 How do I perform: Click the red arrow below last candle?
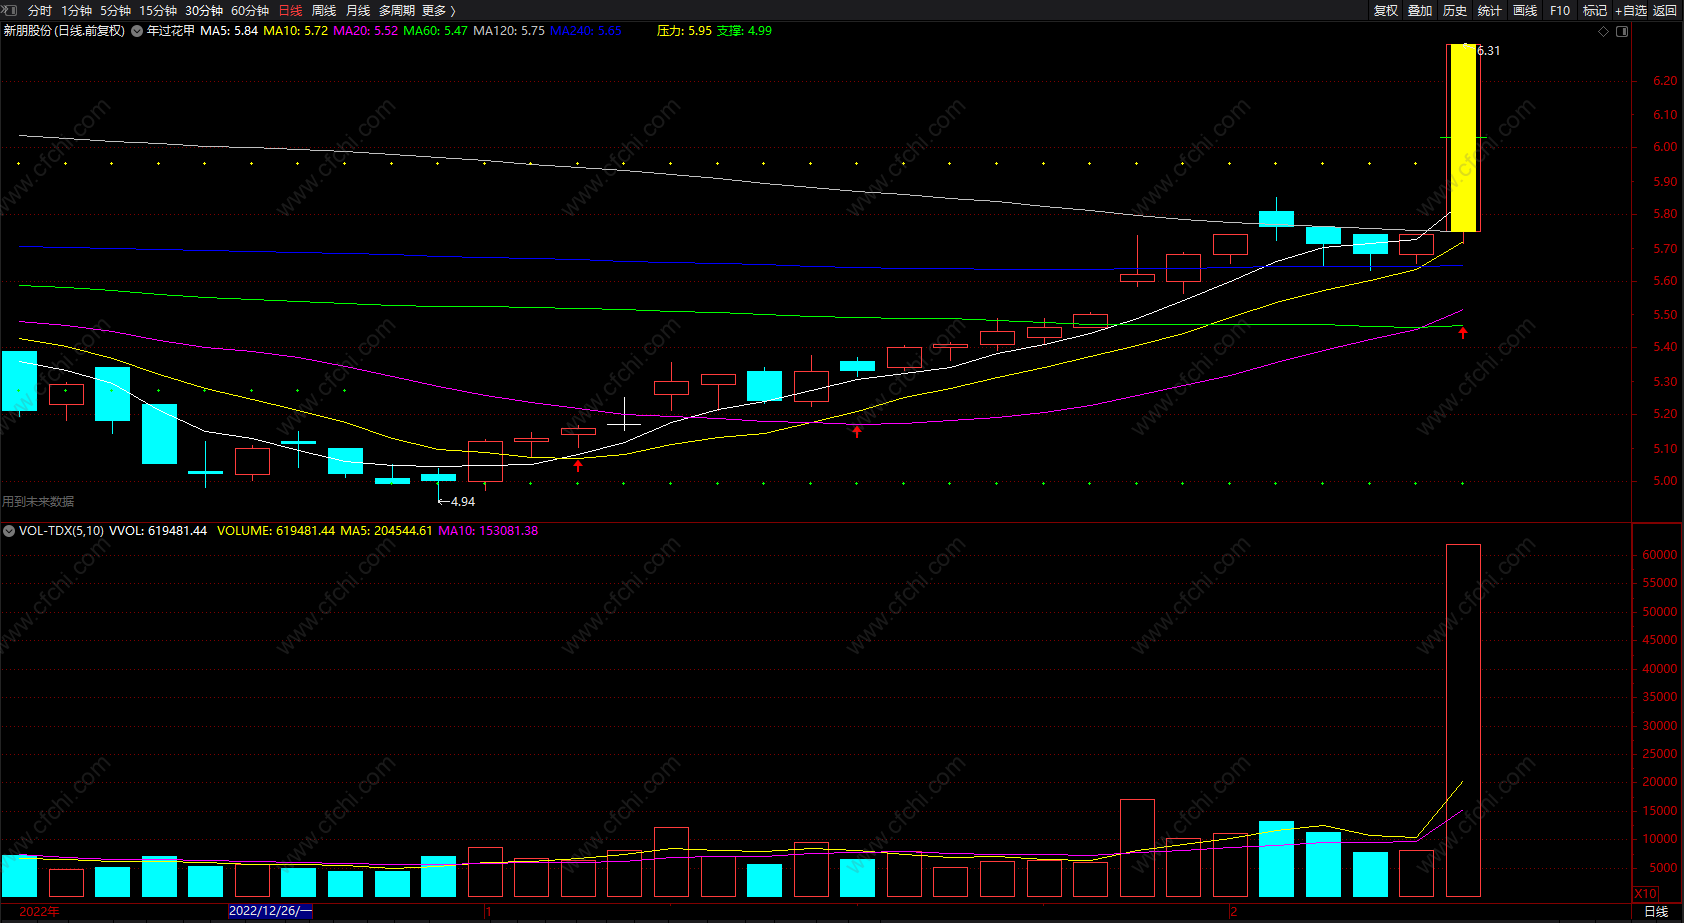pyautogui.click(x=1463, y=333)
